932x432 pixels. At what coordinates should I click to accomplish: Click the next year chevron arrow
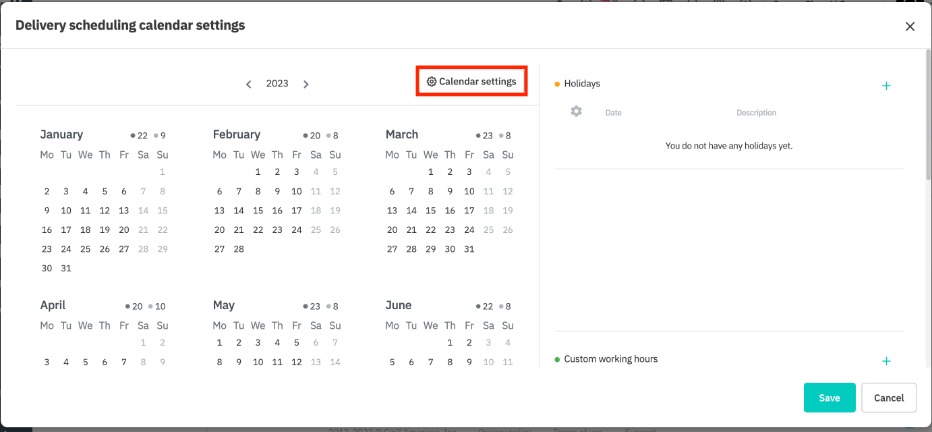tap(306, 84)
